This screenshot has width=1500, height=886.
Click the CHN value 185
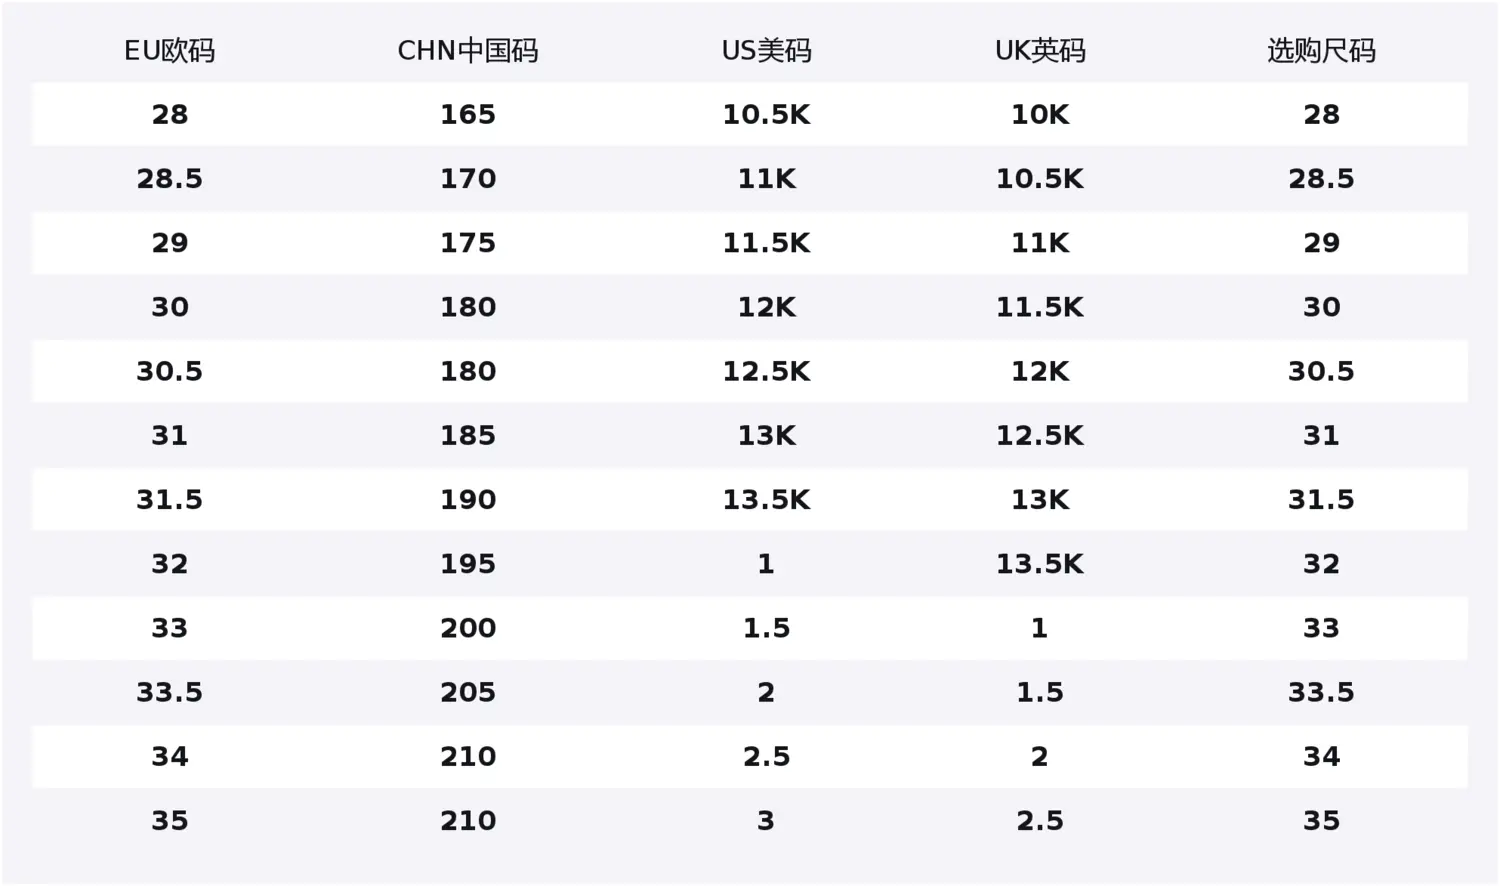tap(468, 436)
